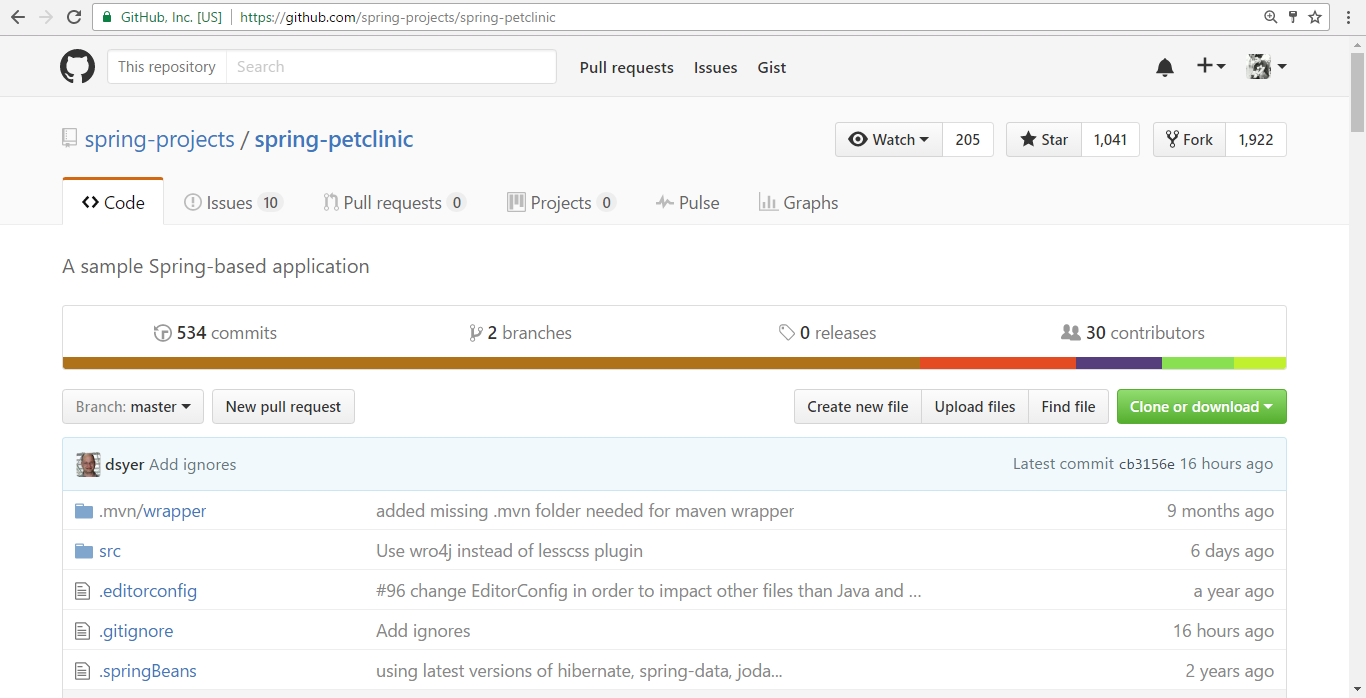Switch to repository Pull requests tab
Screen dimensions: 1366x698
(x=394, y=202)
